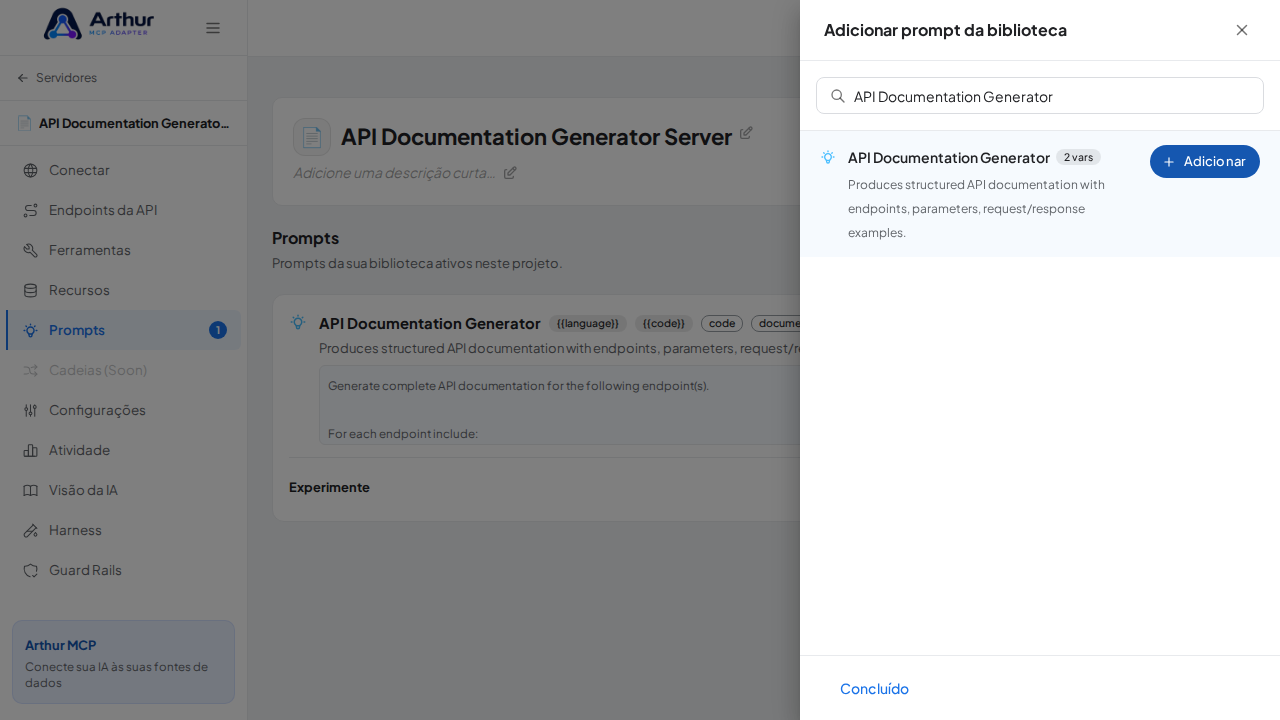The width and height of the screenshot is (1280, 720).
Task: Click the shuffle icon beside Cadeias
Action: [x=30, y=370]
